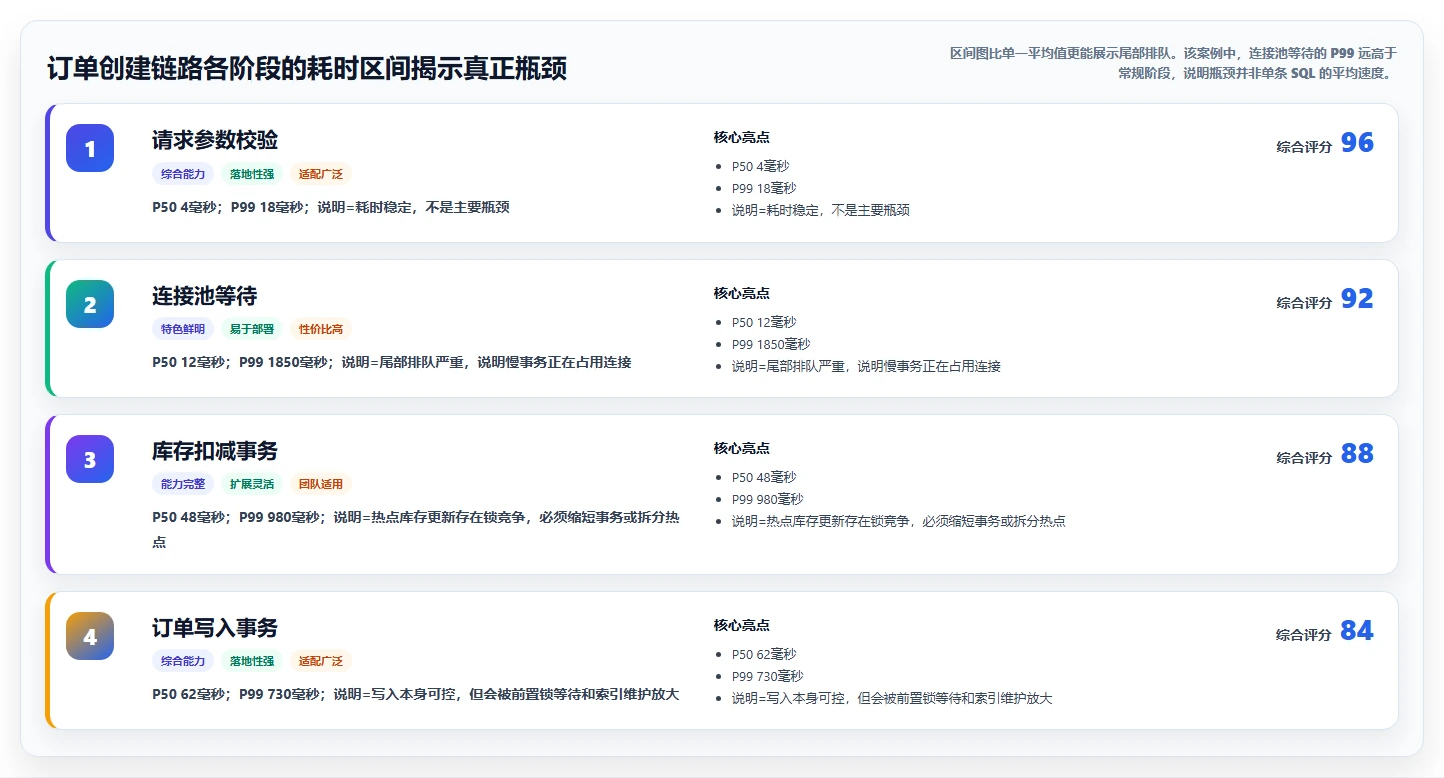Viewport: 1444px width, 778px height.
Task: Click the bullet '说明=尾部排队严重，说明慢事务正在占用连接'
Action: pos(866,366)
